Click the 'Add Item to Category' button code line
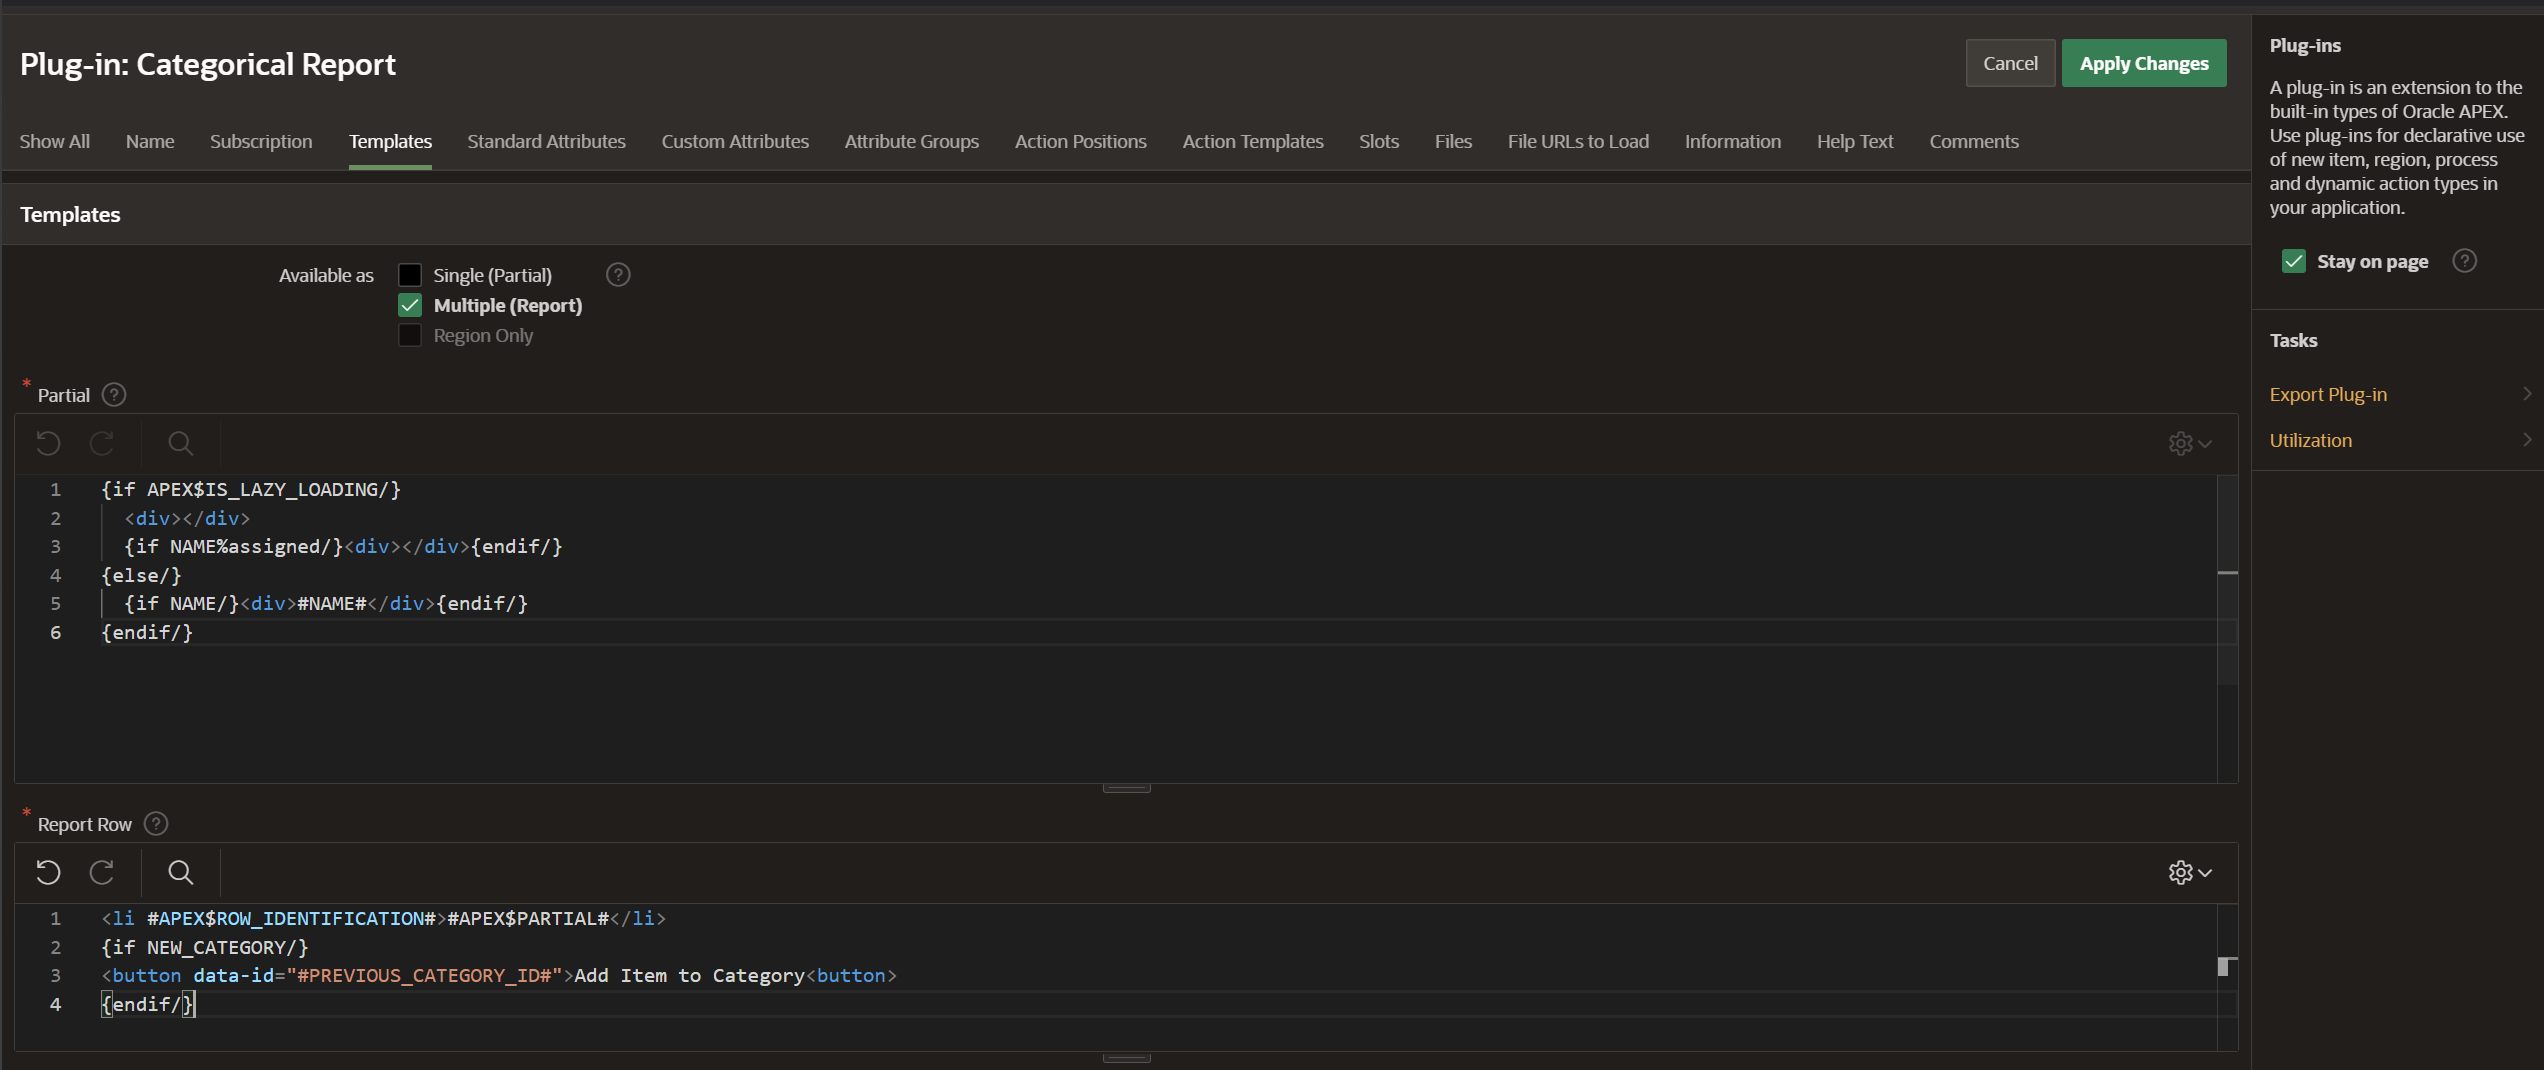Viewport: 2544px width, 1070px height. pyautogui.click(x=499, y=976)
